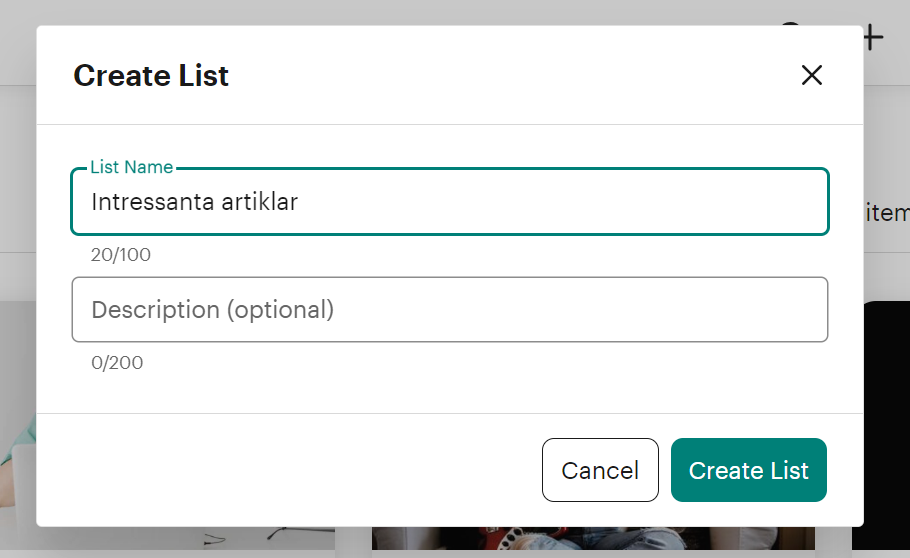The width and height of the screenshot is (910, 558).
Task: Open the guitar photo thumbnail below dialog
Action: pyautogui.click(x=593, y=538)
